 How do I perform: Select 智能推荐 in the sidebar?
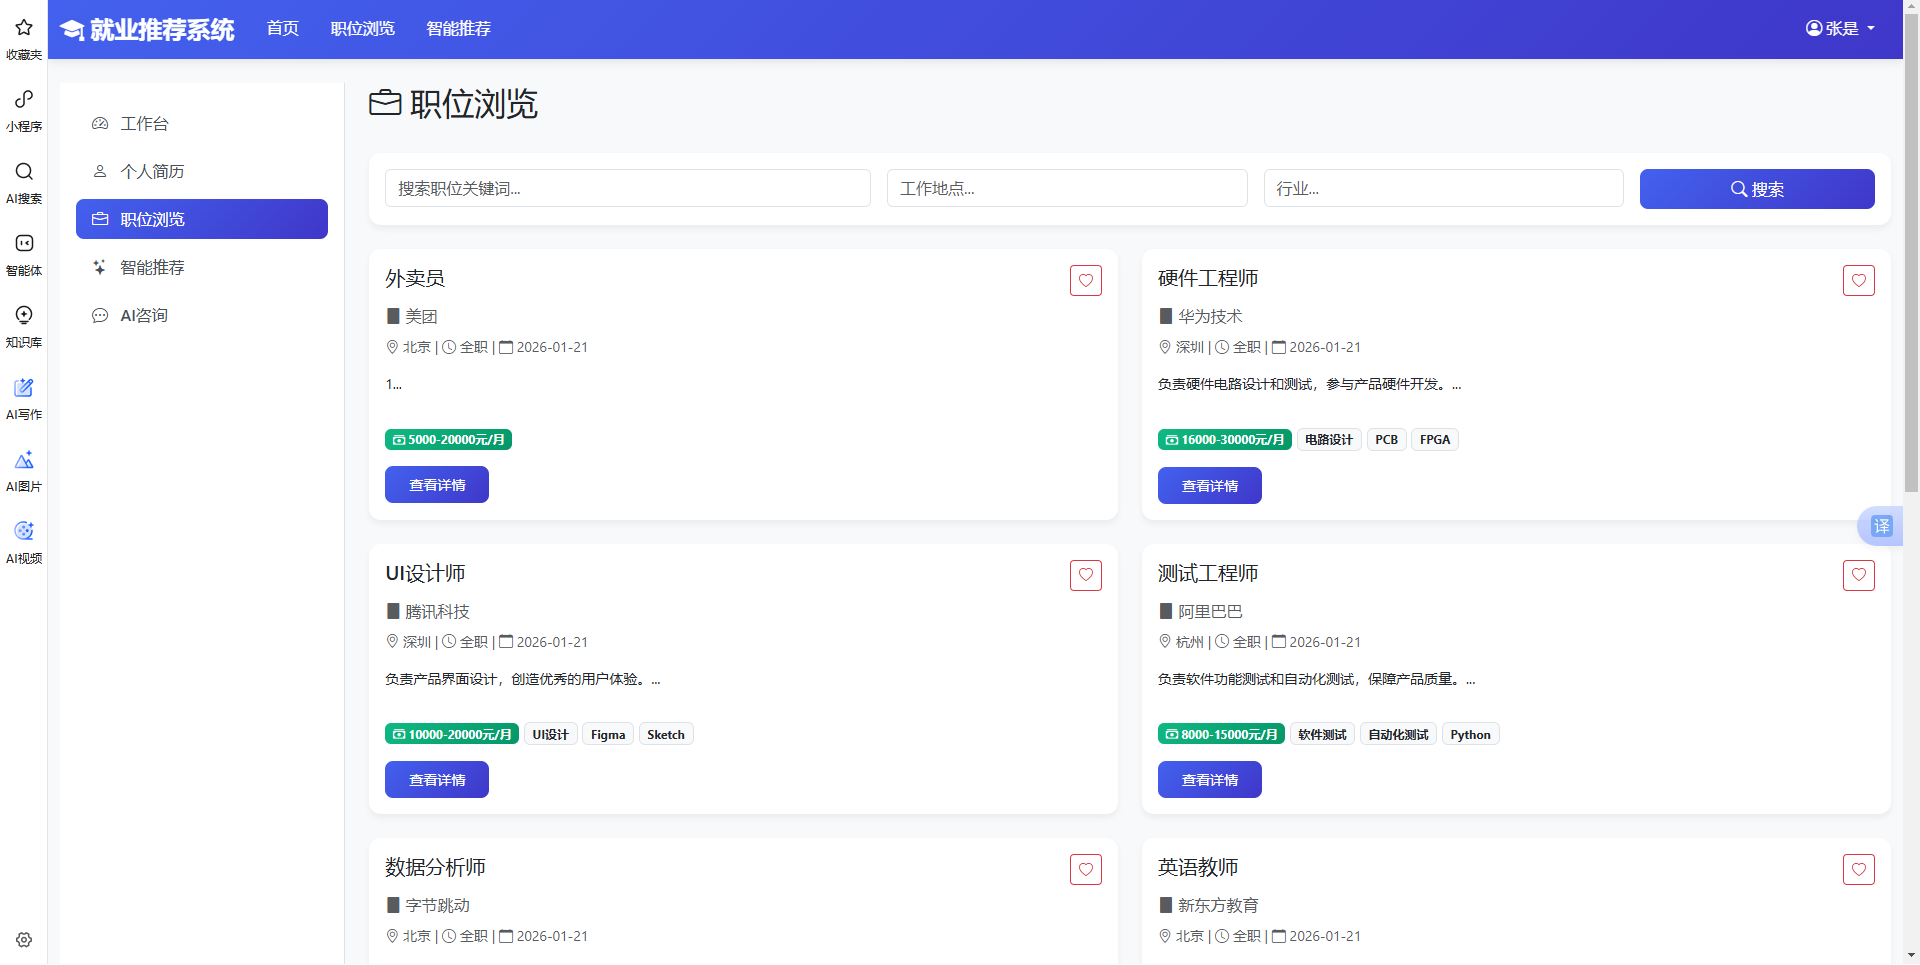click(202, 268)
